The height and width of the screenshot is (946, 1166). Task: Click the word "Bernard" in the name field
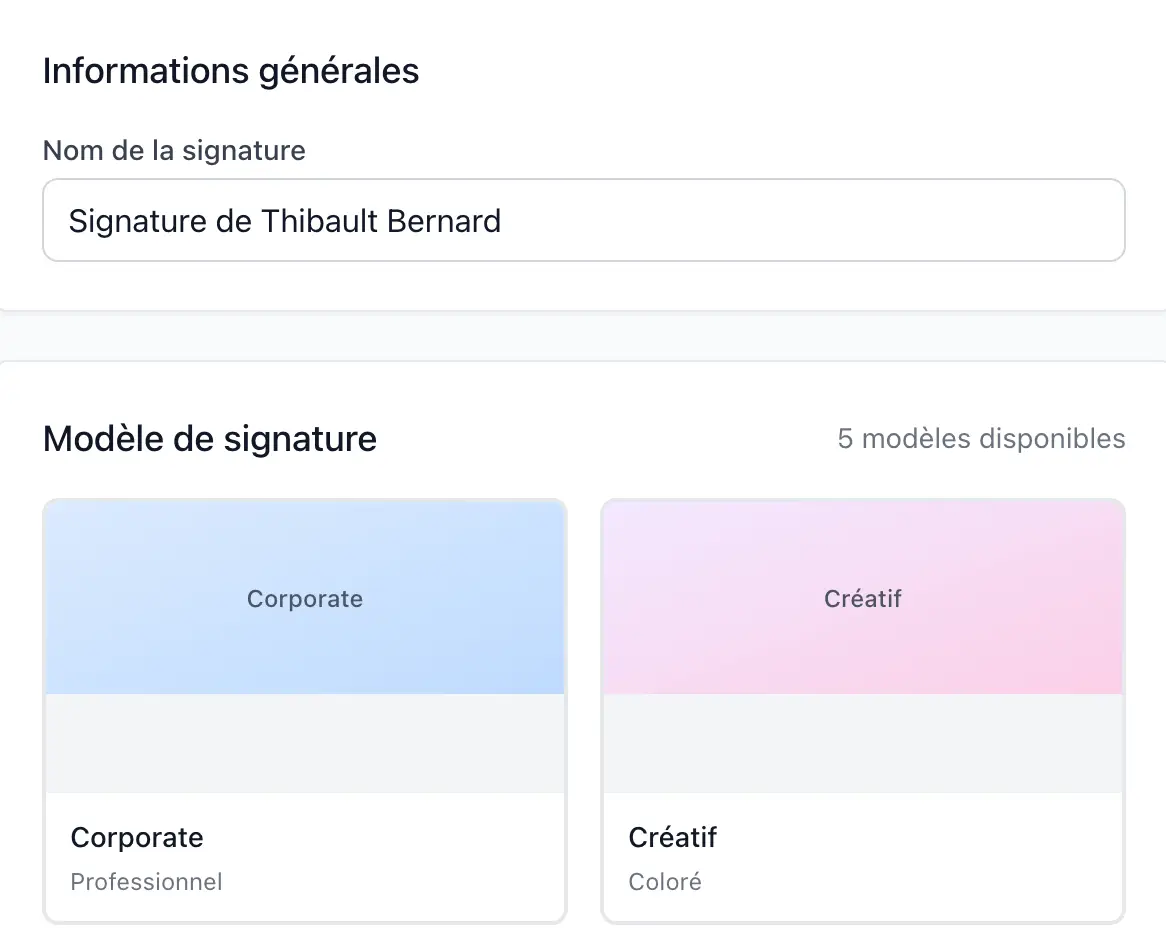(443, 220)
